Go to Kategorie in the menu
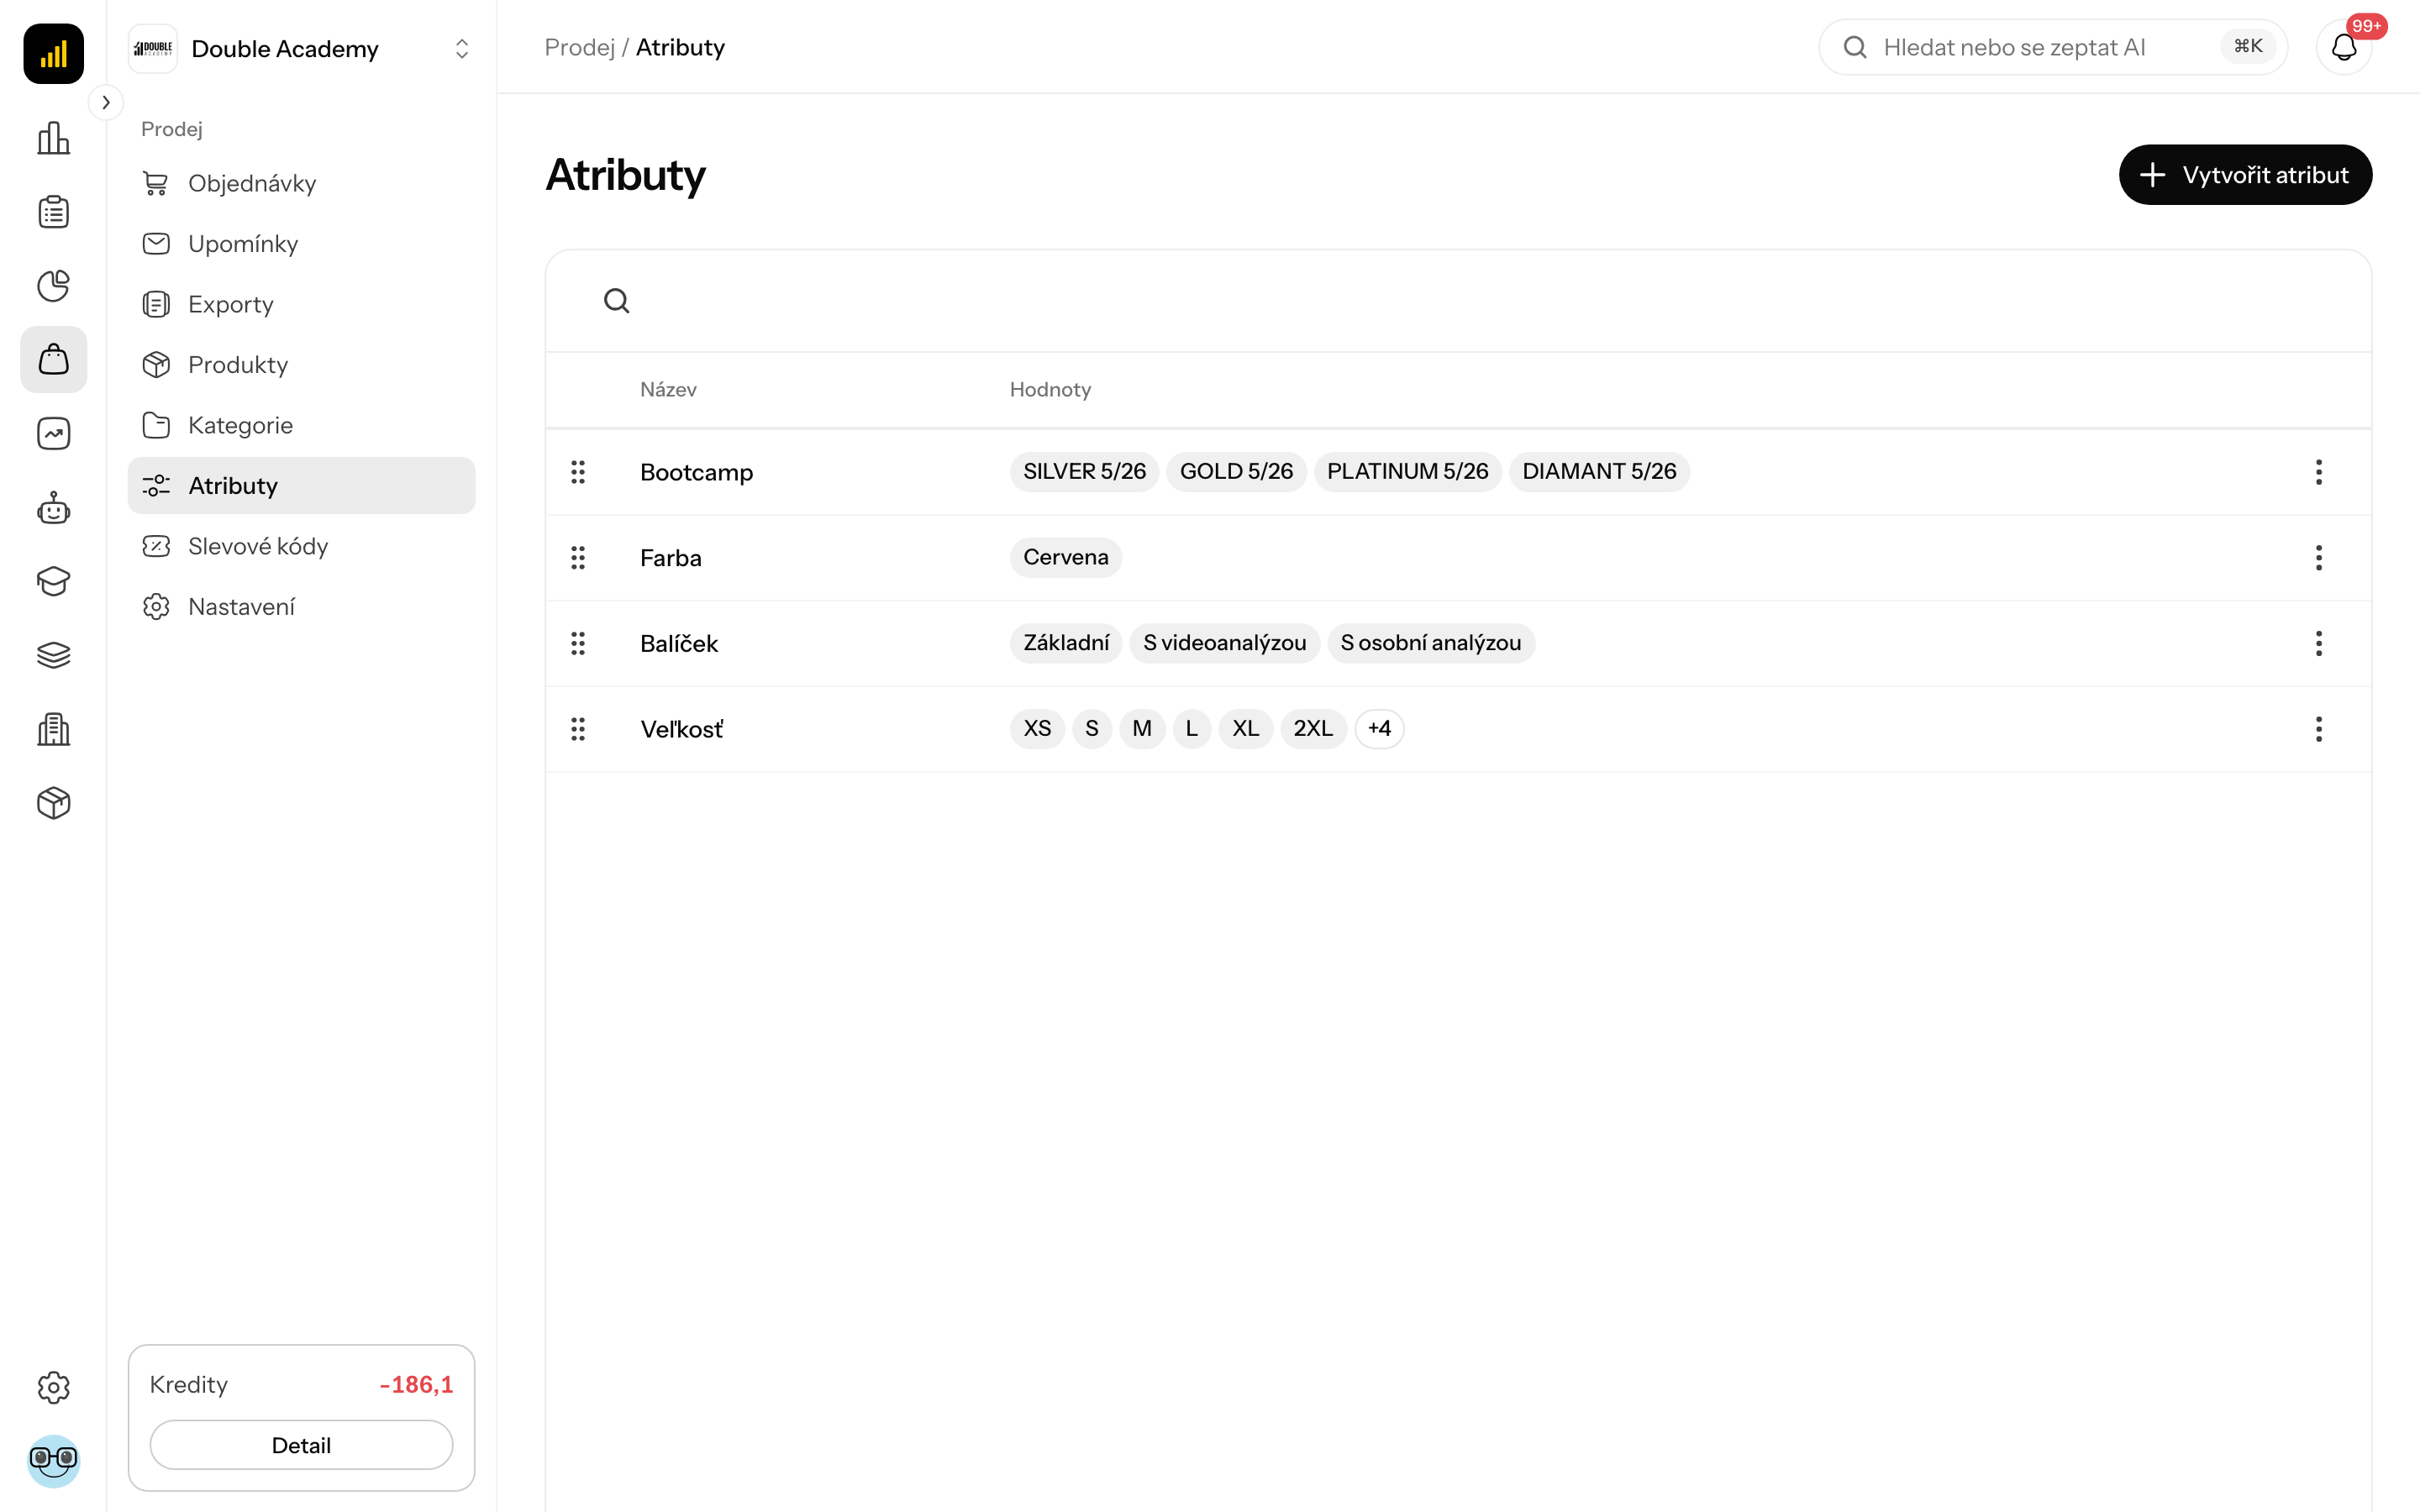Screen dimensions: 2420x1512 pos(301,425)
